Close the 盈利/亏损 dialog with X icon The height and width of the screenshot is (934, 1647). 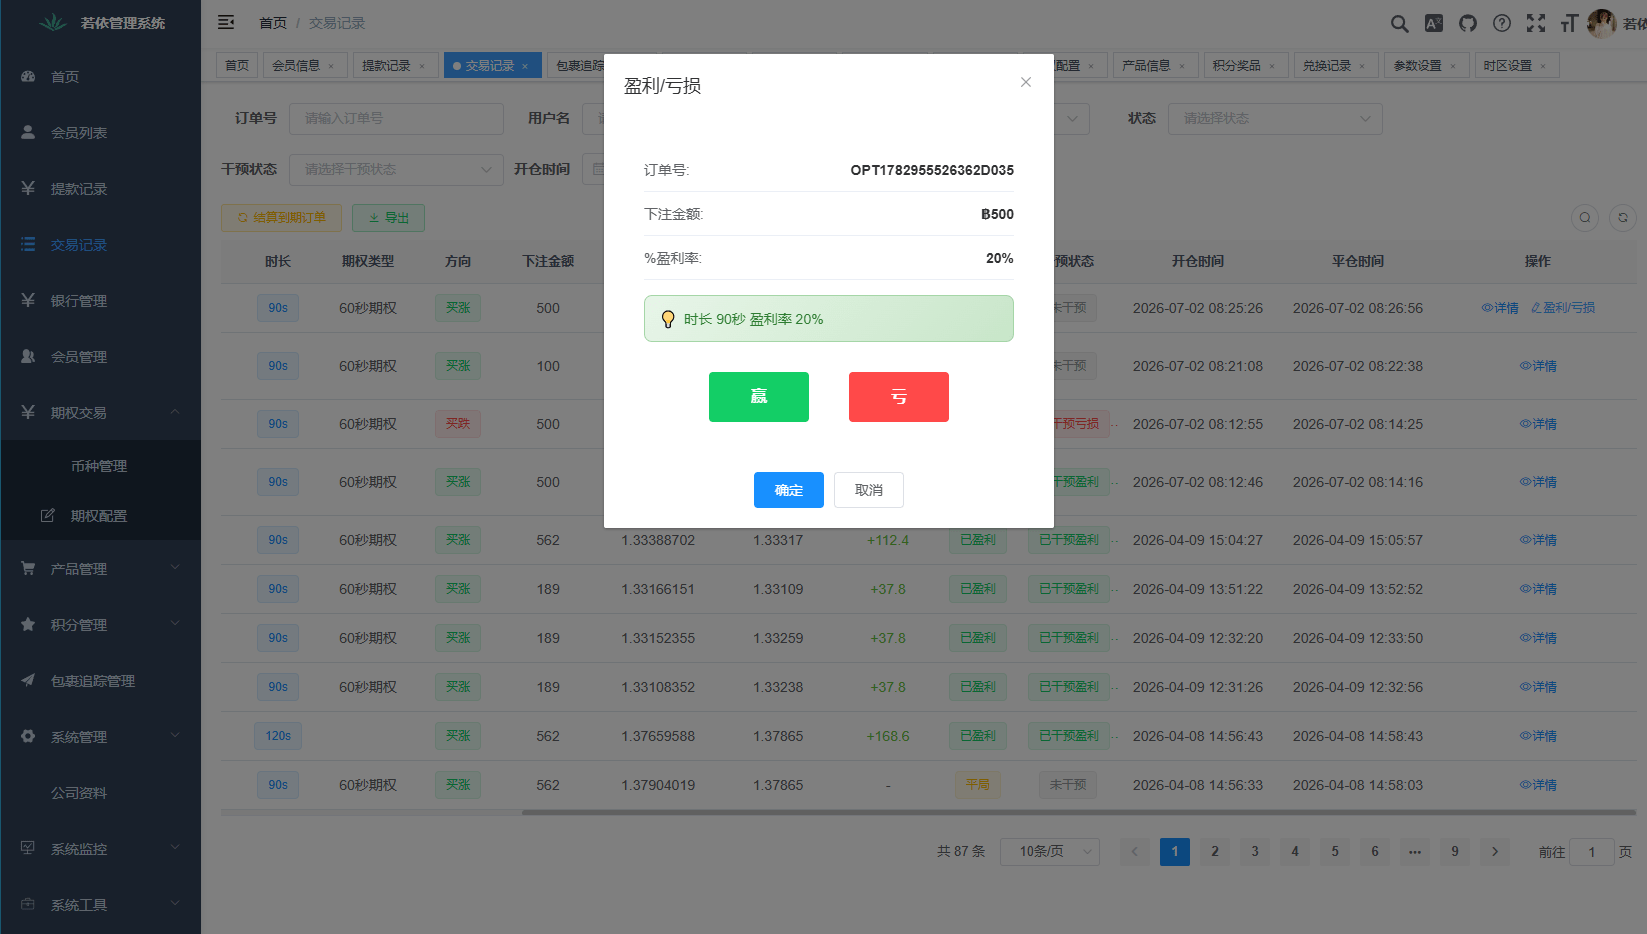point(1025,82)
